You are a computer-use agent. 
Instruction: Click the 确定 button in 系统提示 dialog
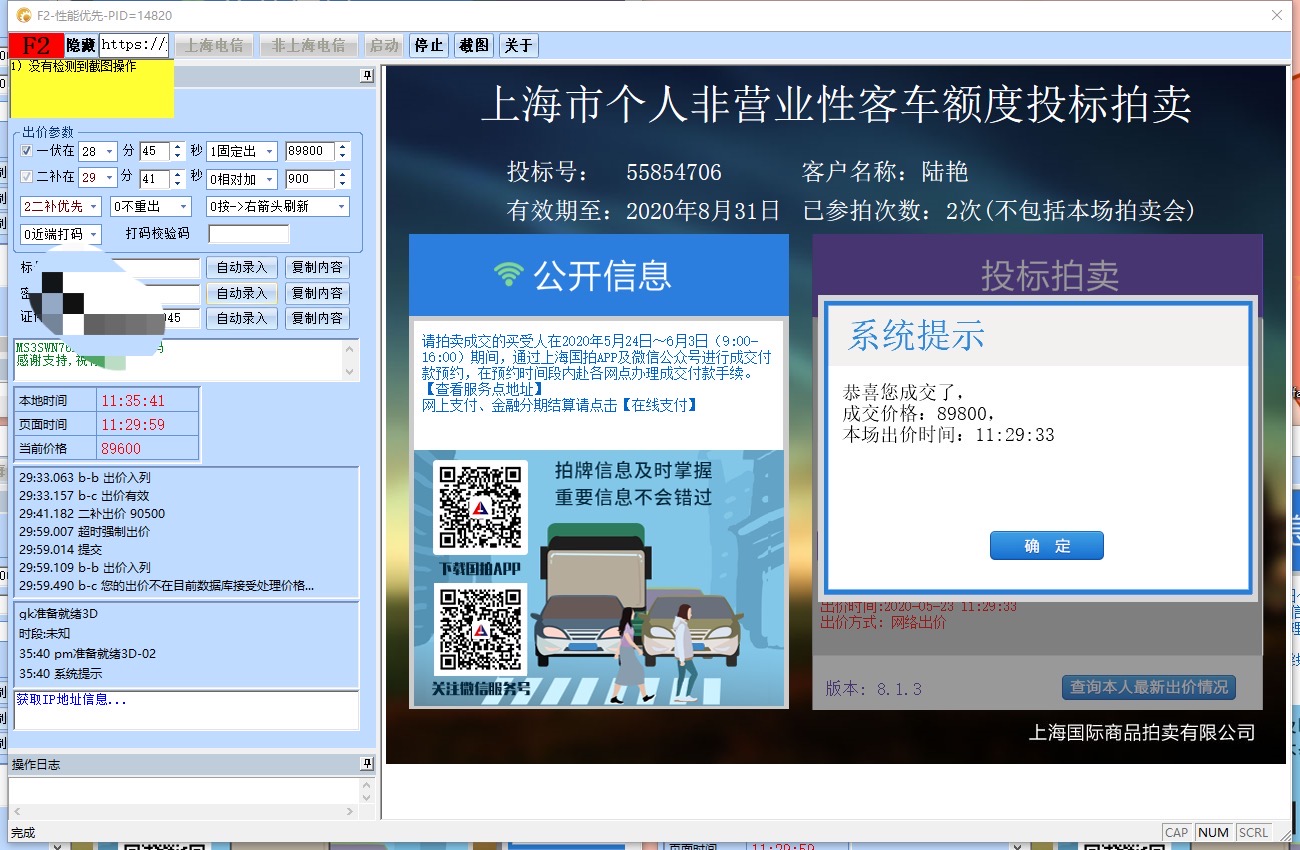[x=1047, y=546]
